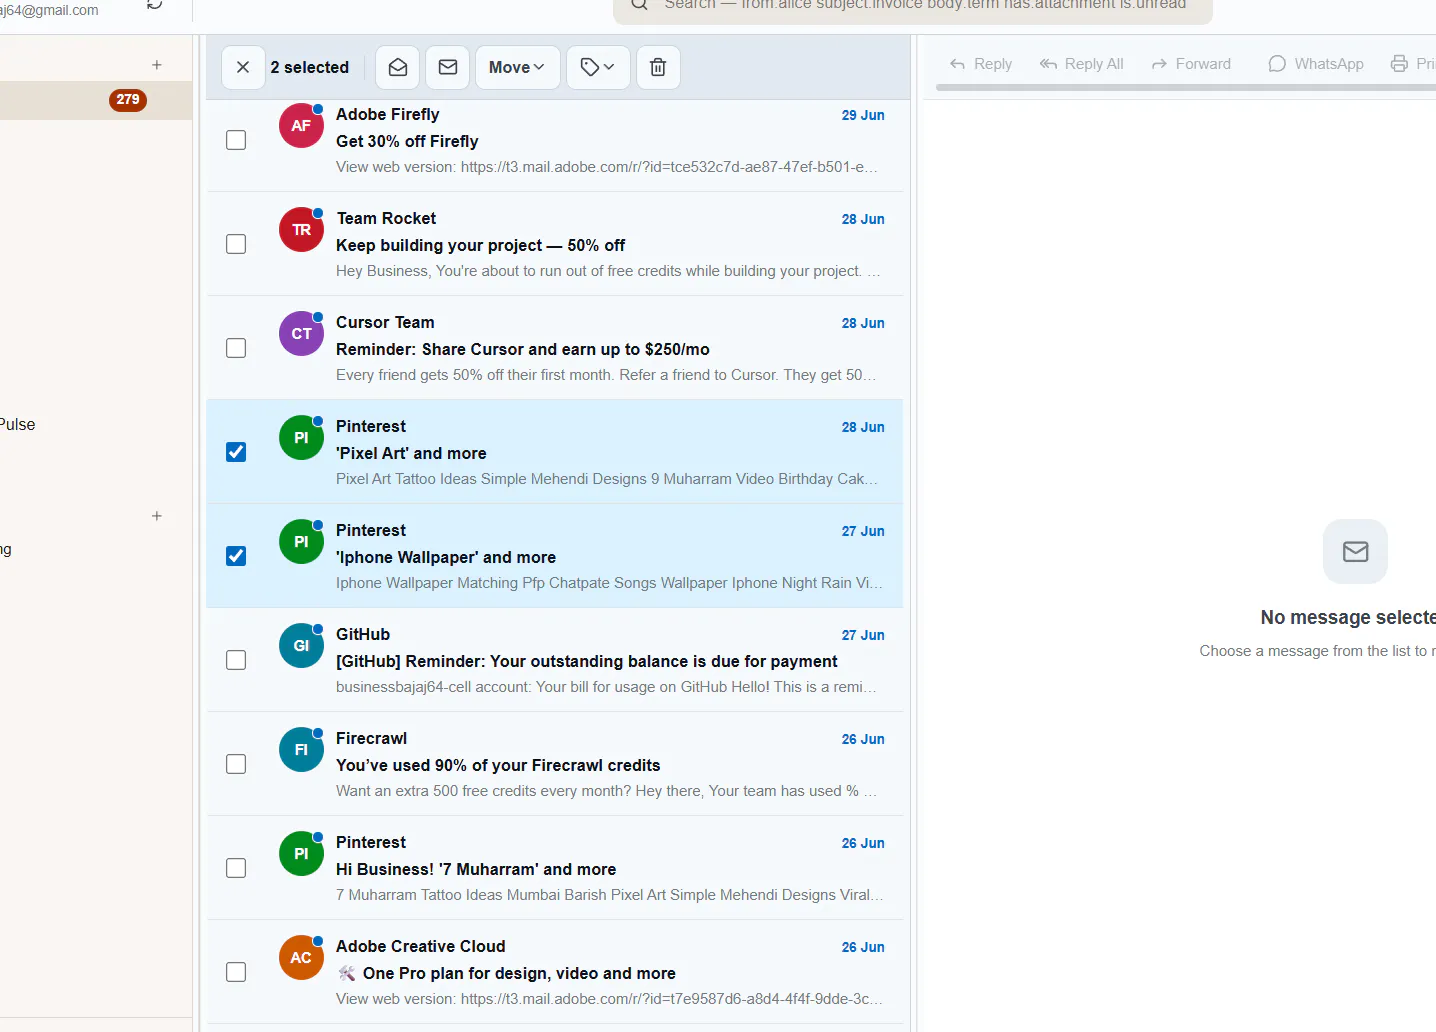Screen dimensions: 1436x1032
Task: Forward the message
Action: click(1191, 64)
